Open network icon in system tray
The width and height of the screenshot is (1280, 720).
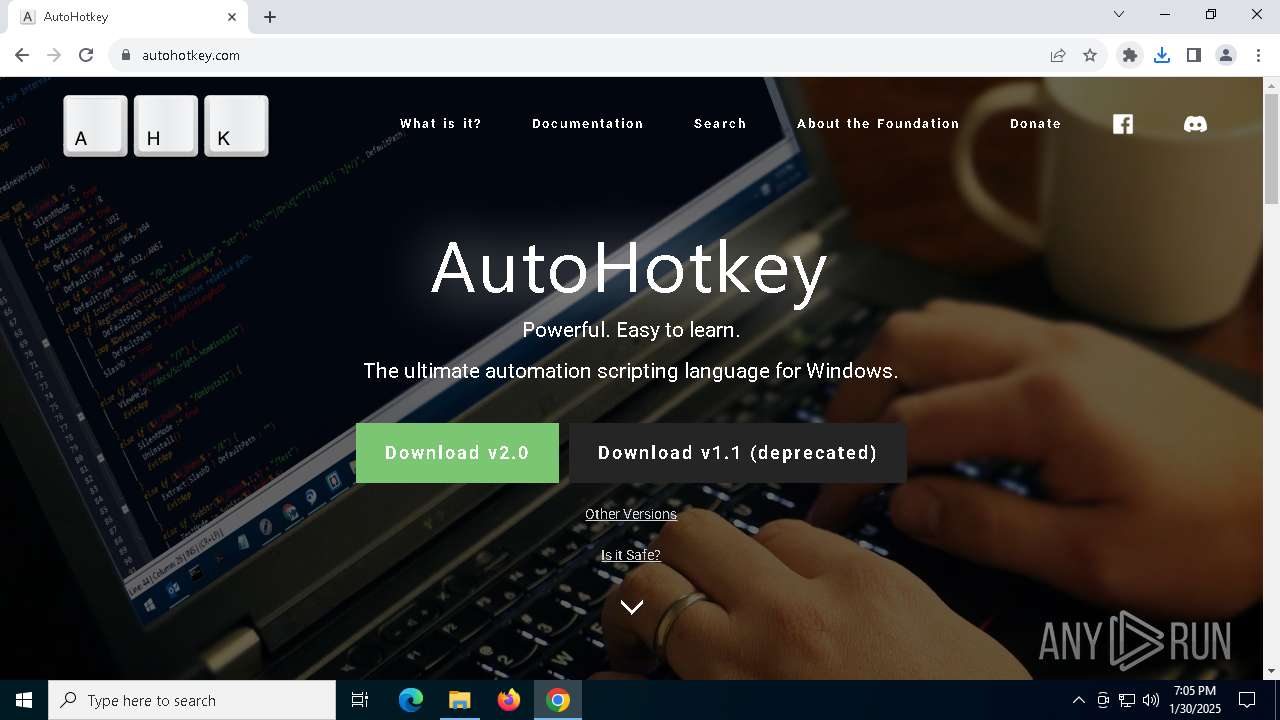[x=1127, y=700]
